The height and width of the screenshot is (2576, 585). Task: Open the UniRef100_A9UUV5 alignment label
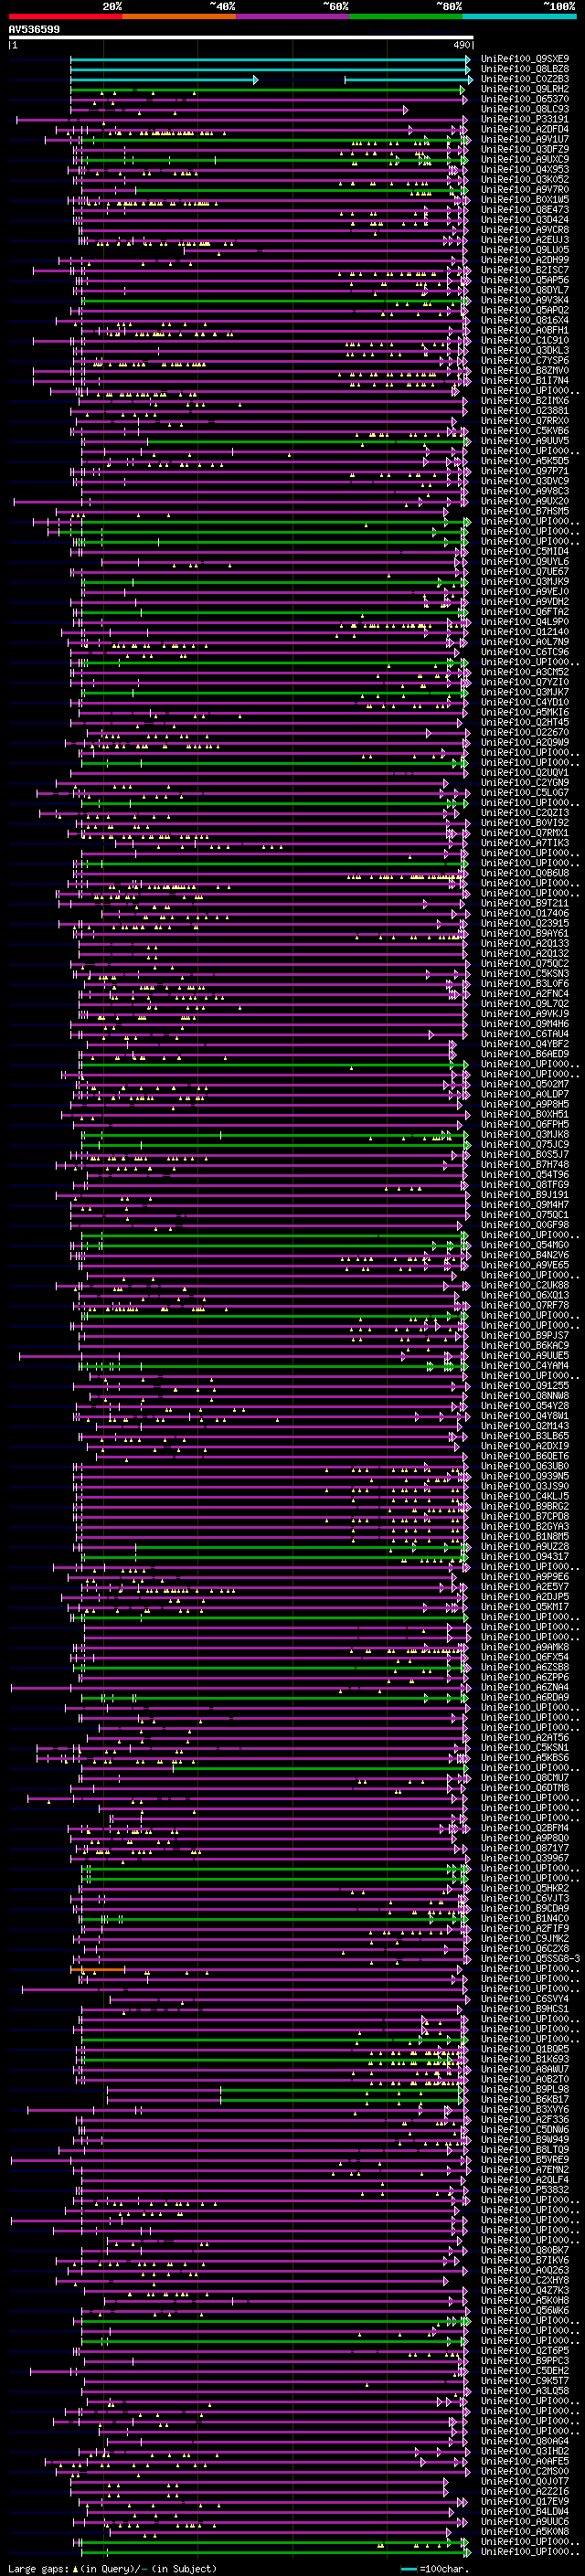(x=525, y=441)
